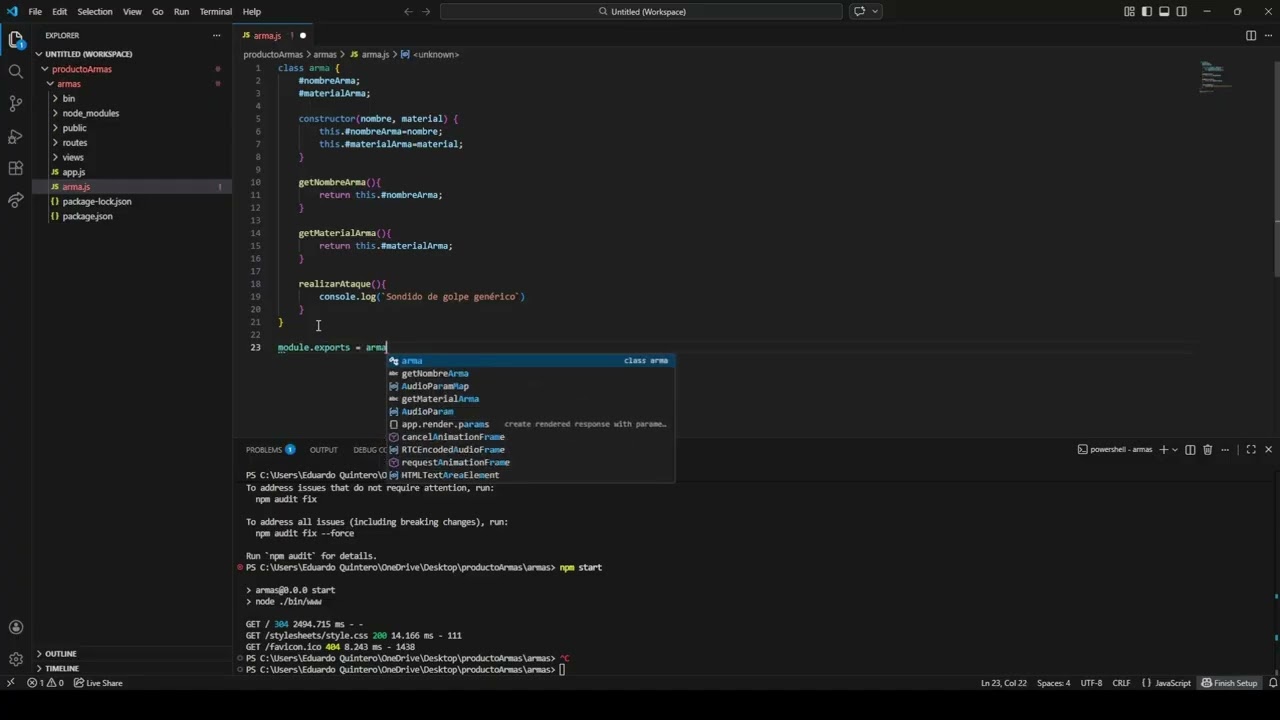Open the Edit menu
Image resolution: width=1280 pixels, height=720 pixels.
tap(60, 11)
